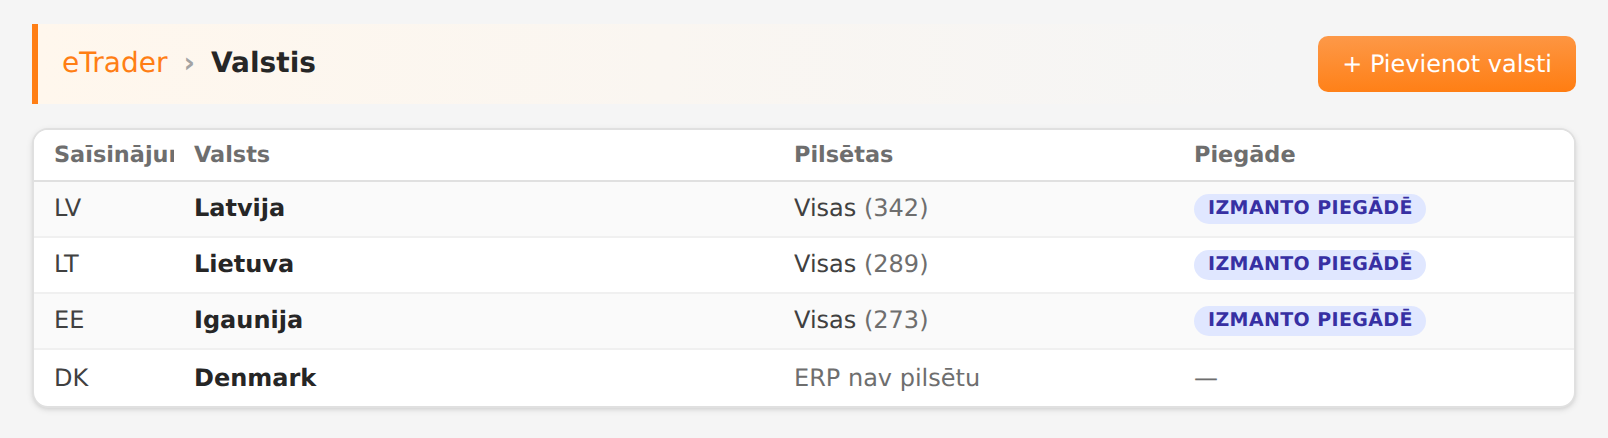The height and width of the screenshot is (438, 1608).
Task: Open the Denmark country entry
Action: coord(255,378)
